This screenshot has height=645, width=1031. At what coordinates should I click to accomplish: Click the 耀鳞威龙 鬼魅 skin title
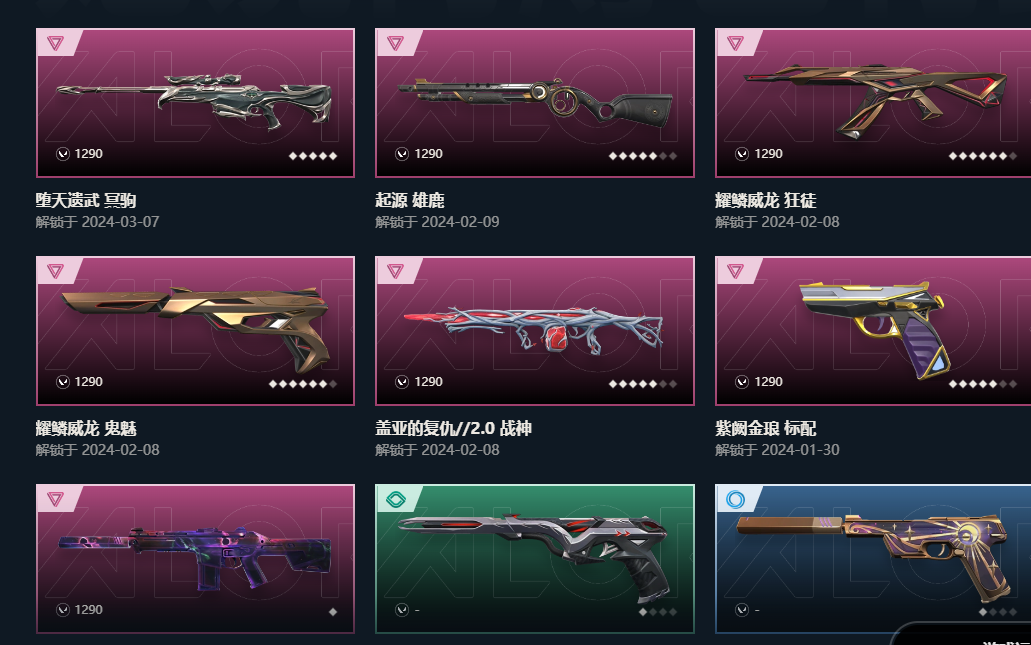[x=86, y=428]
